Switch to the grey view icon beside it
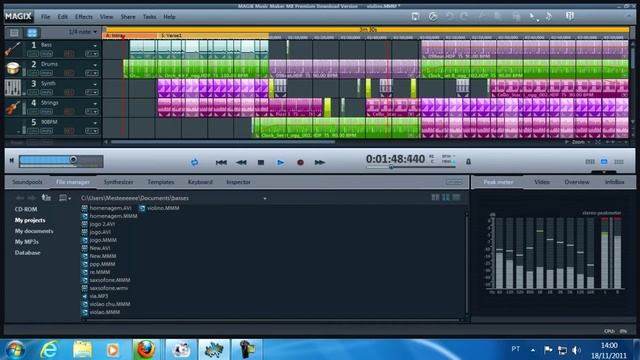The height and width of the screenshot is (360, 640). tap(14, 32)
